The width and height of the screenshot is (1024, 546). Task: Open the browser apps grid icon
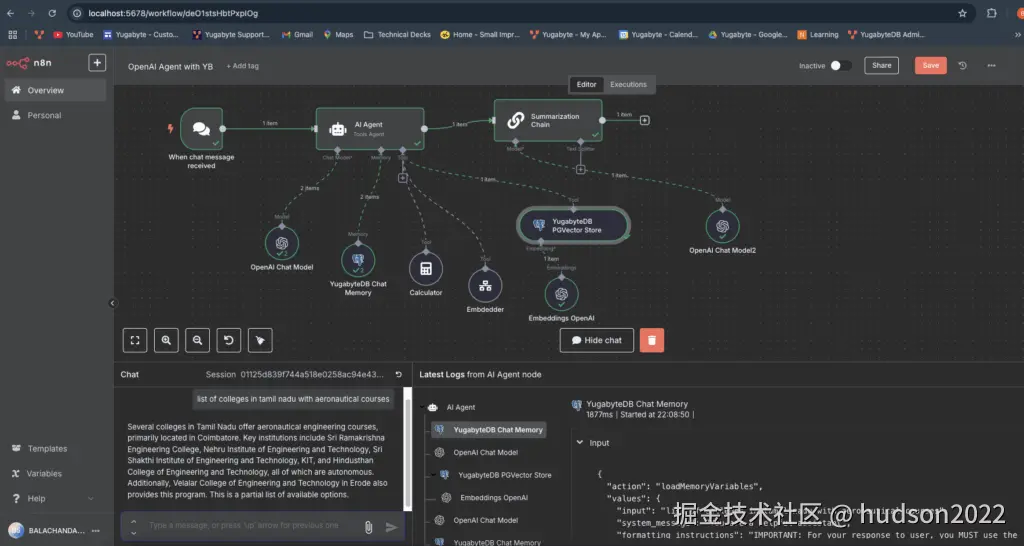click(x=12, y=35)
